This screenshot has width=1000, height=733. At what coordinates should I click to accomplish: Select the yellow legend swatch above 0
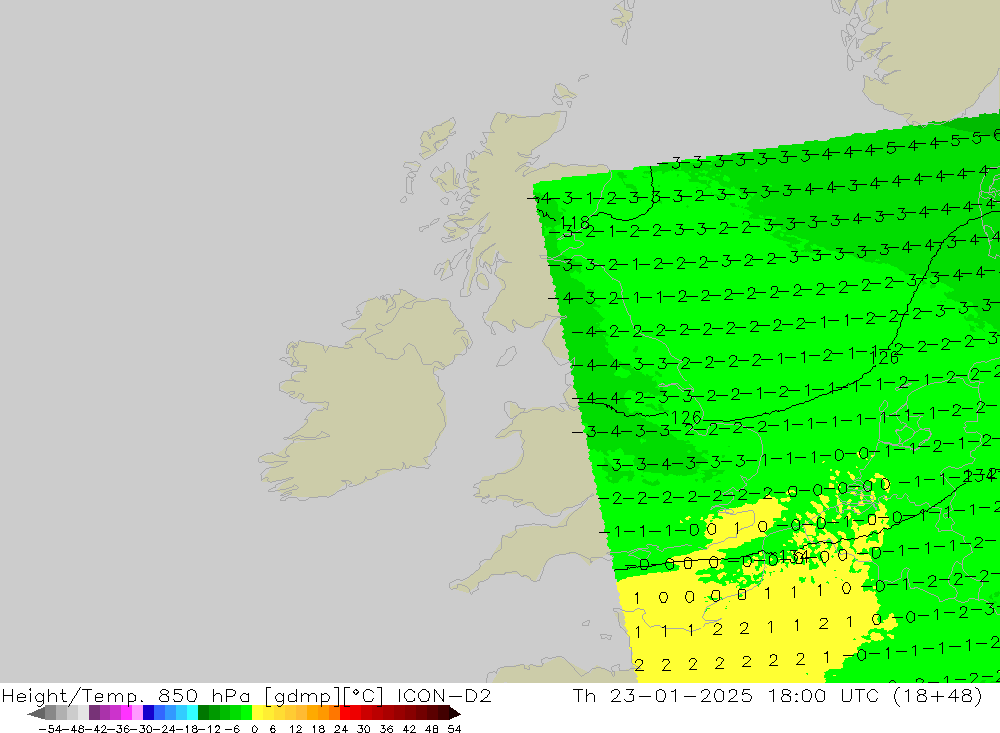tap(258, 713)
